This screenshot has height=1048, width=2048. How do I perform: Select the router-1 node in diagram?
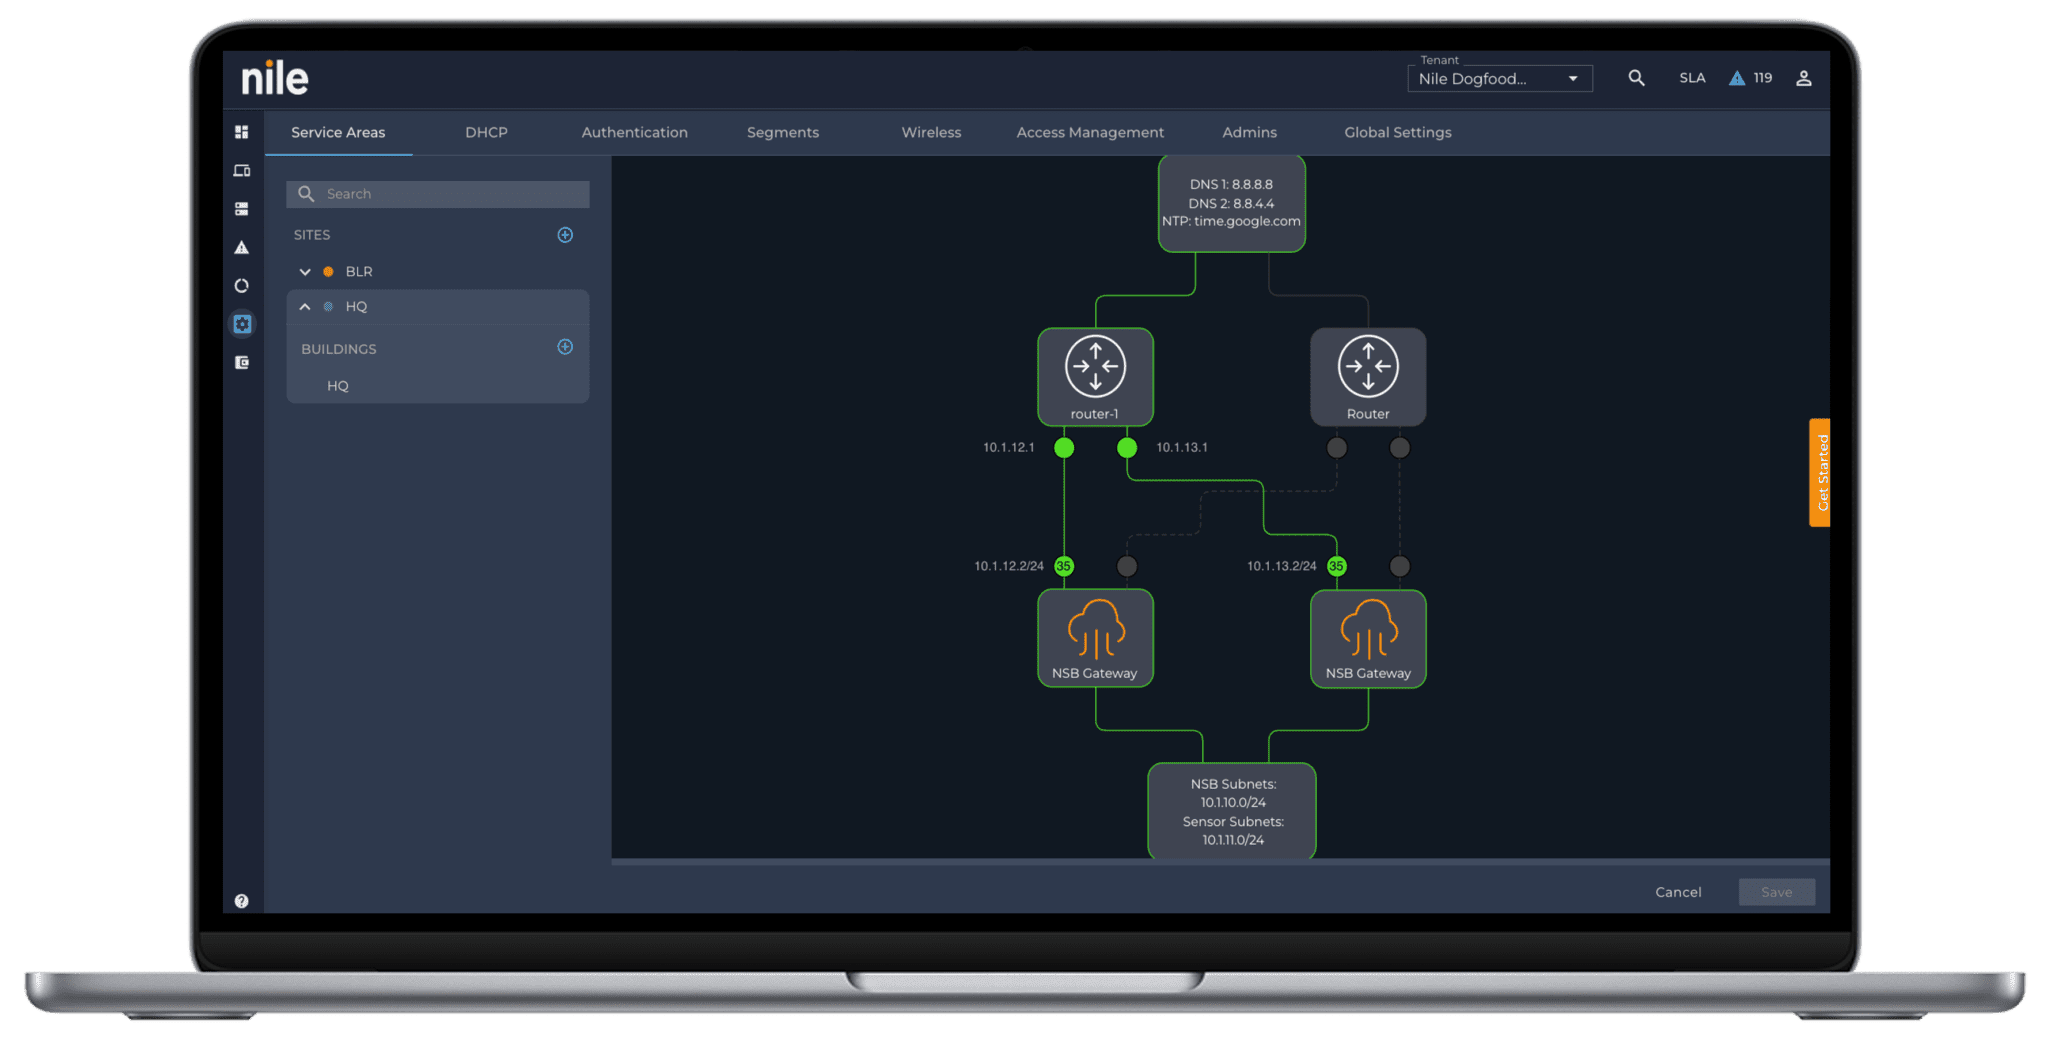1095,376
